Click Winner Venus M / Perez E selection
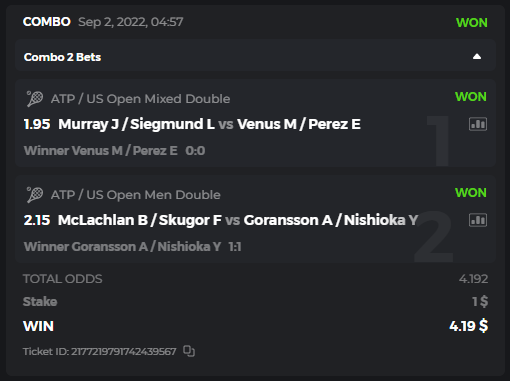Image resolution: width=510 pixels, height=381 pixels. click(101, 151)
